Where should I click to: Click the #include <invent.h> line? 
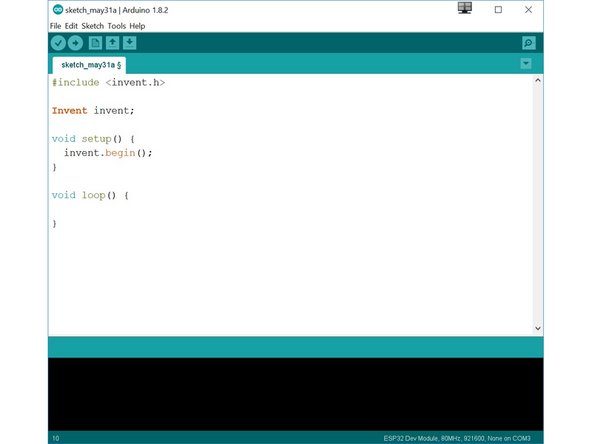108,83
